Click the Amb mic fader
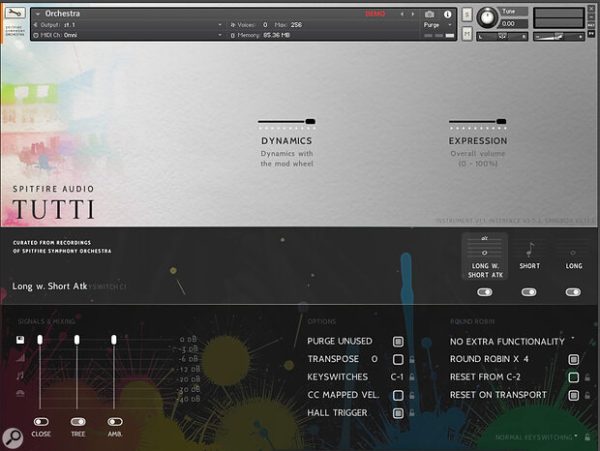 click(114, 340)
